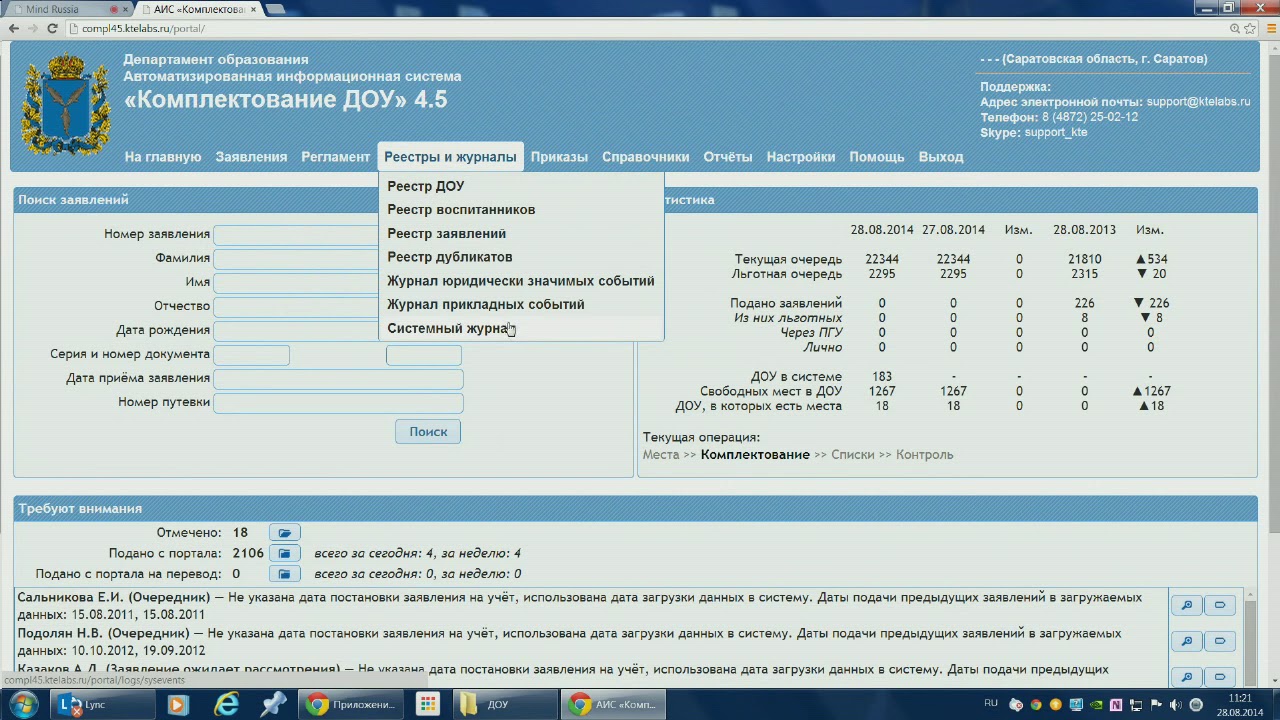The image size is (1280, 720).
Task: Open Chrome Приложения taskbar item
Action: pos(352,704)
